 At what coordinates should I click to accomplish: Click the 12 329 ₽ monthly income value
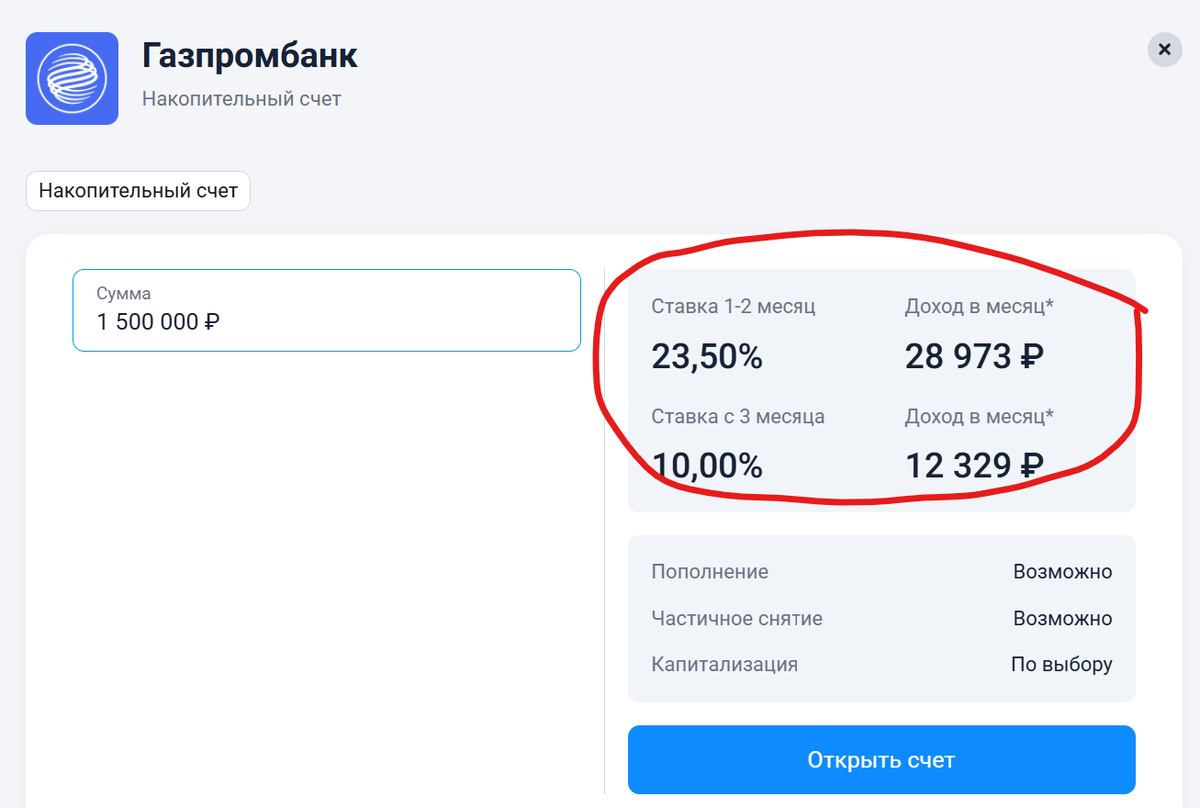pos(972,465)
